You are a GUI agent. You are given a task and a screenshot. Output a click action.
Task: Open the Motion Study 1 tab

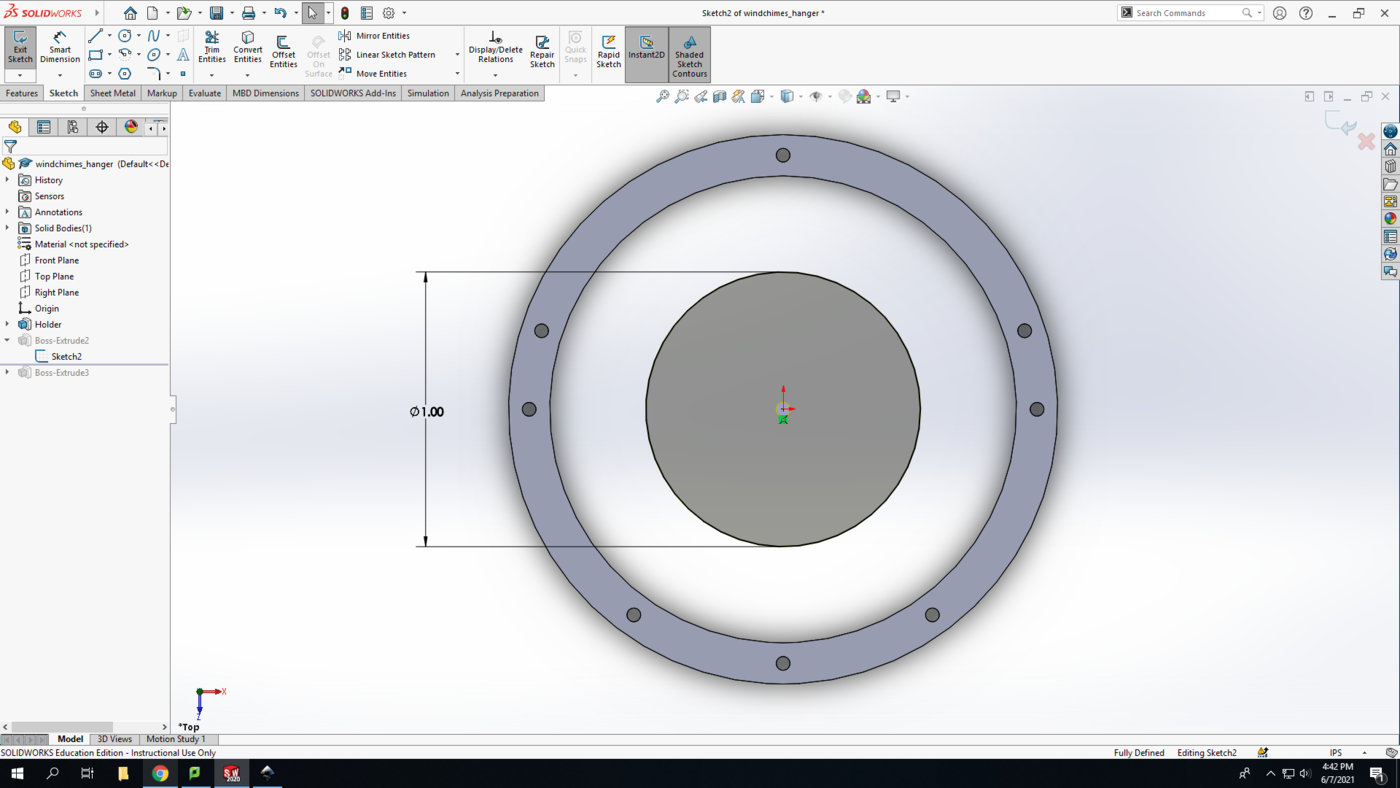(176, 739)
